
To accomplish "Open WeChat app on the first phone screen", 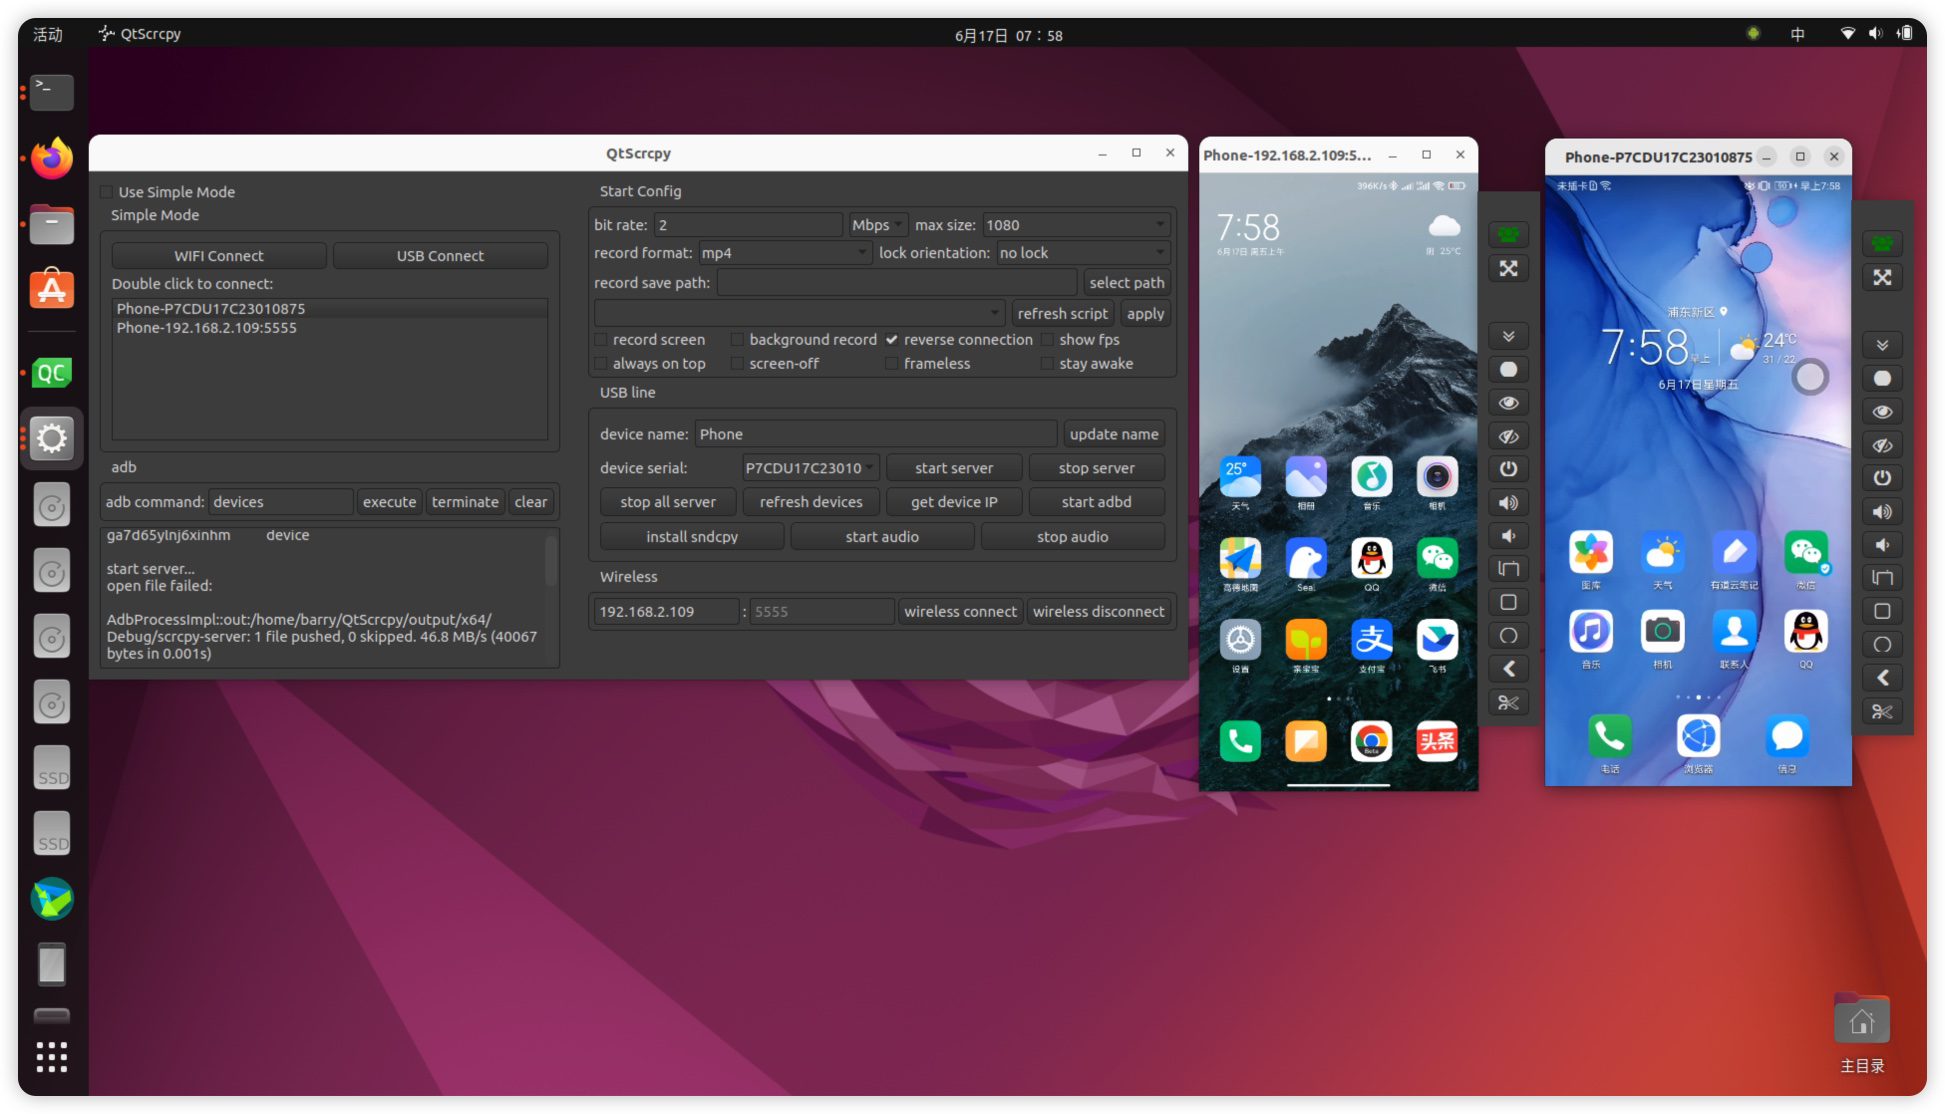I will tap(1436, 559).
